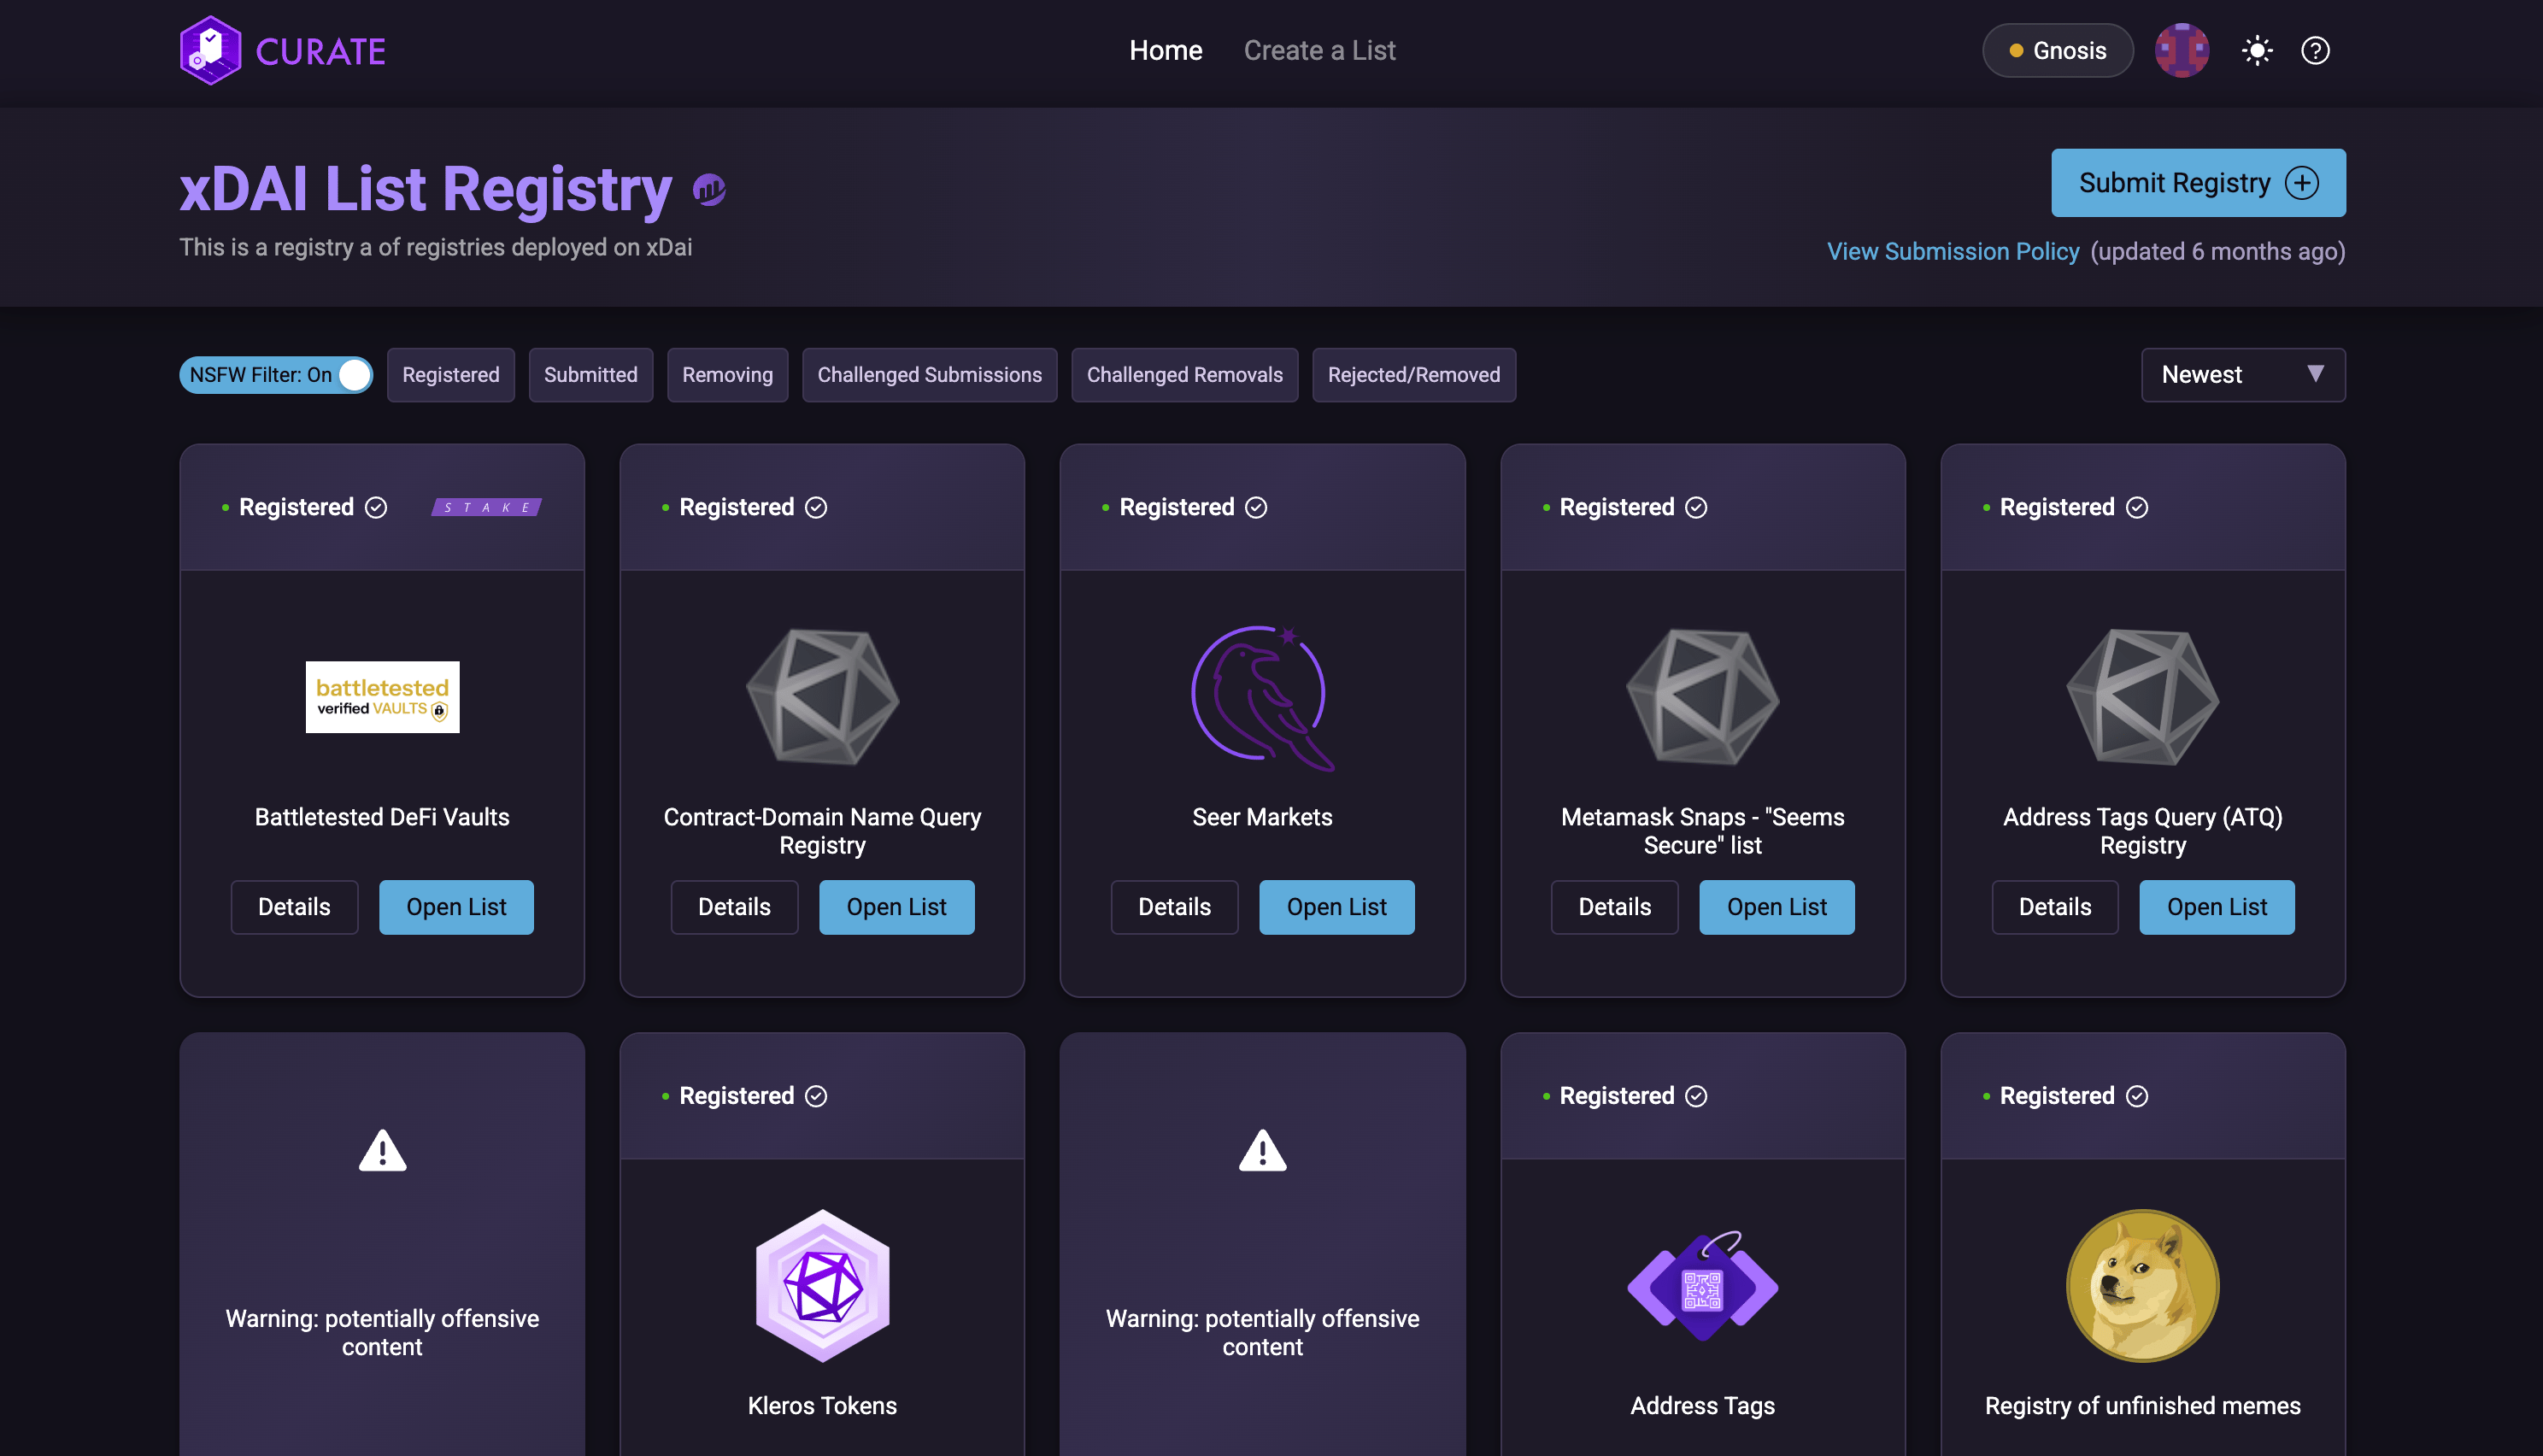The width and height of the screenshot is (2543, 1456).
Task: Switch theme with the sun icon
Action: (2257, 50)
